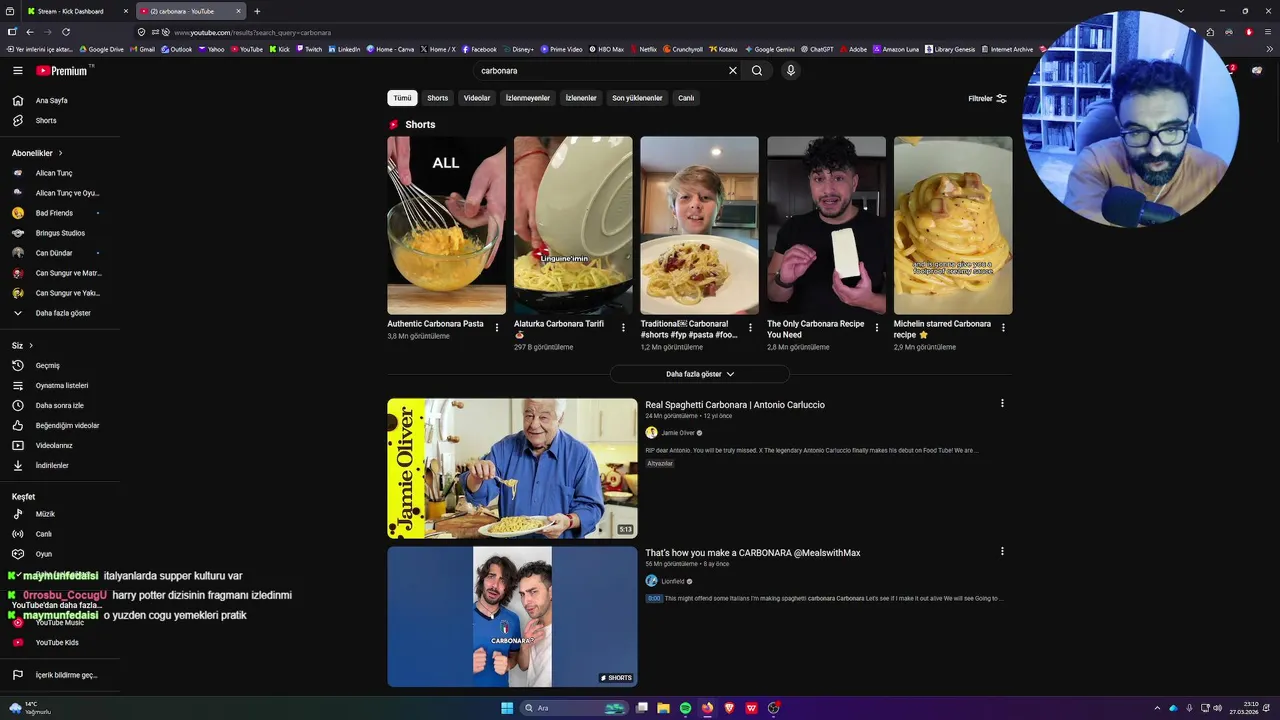Image resolution: width=1280 pixels, height=720 pixels.
Task: Close the carbonara - YouTube tab
Action: pyautogui.click(x=239, y=11)
